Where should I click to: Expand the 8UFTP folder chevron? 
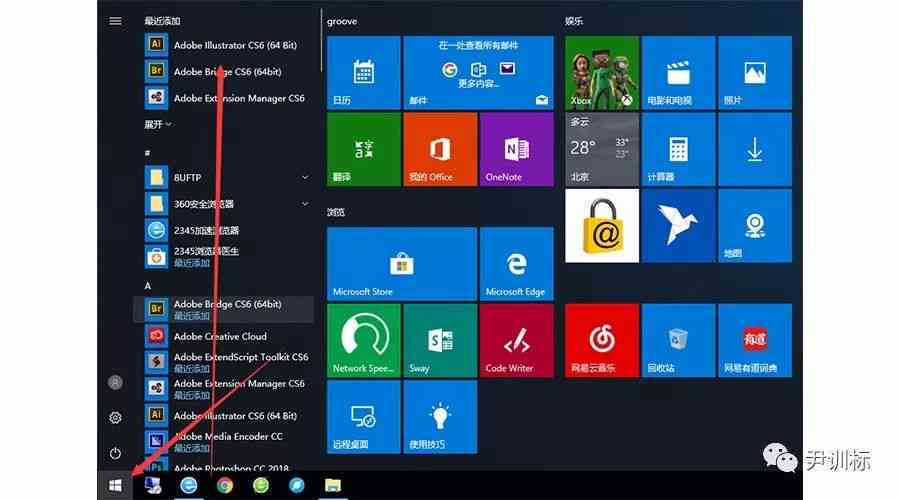tap(305, 177)
